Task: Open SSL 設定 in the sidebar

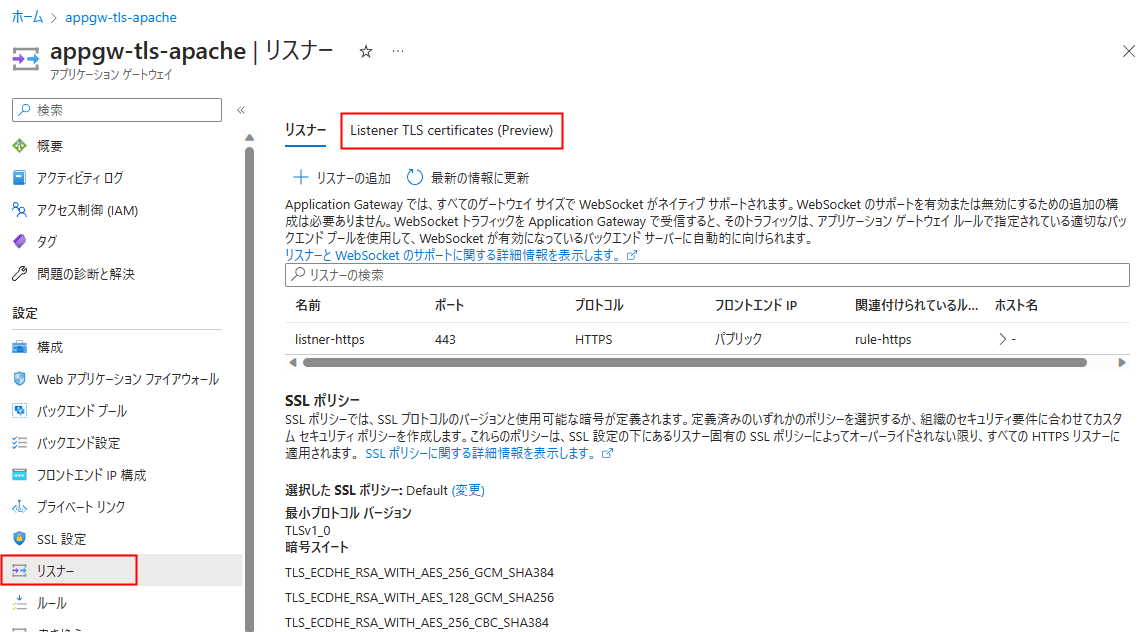Action: pos(61,539)
